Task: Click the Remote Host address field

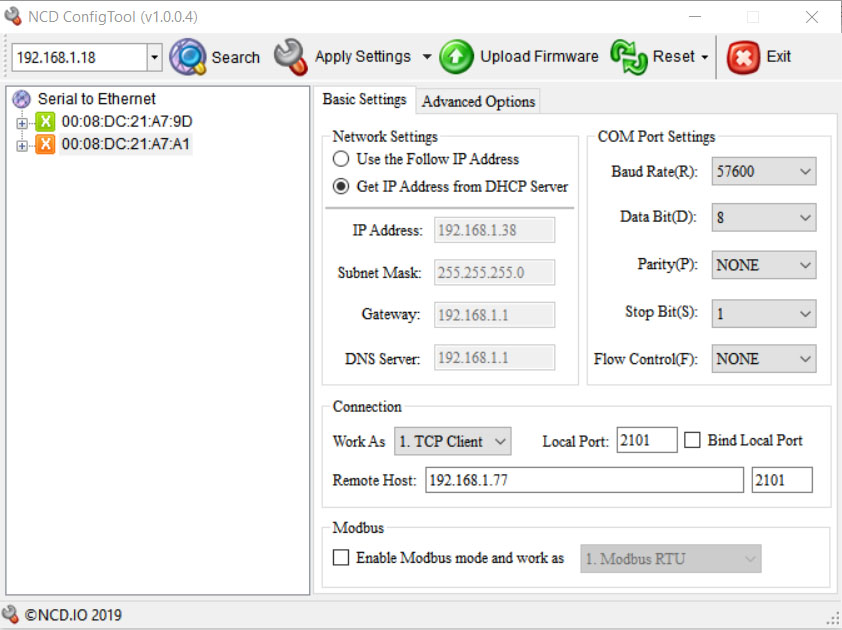Action: [x=584, y=480]
